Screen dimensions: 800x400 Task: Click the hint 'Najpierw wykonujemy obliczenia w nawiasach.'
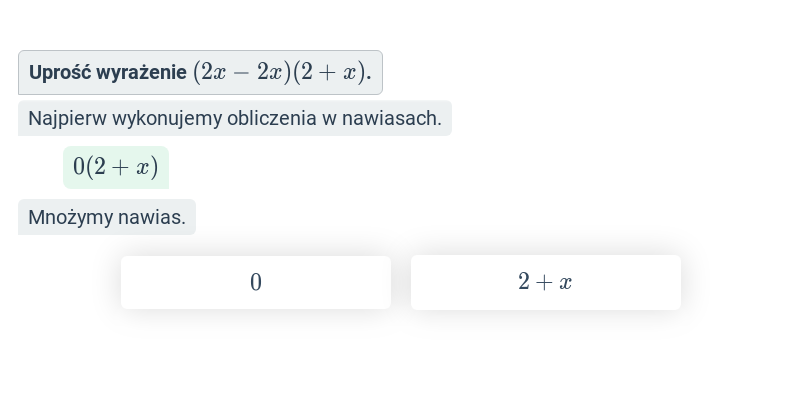coord(235,118)
